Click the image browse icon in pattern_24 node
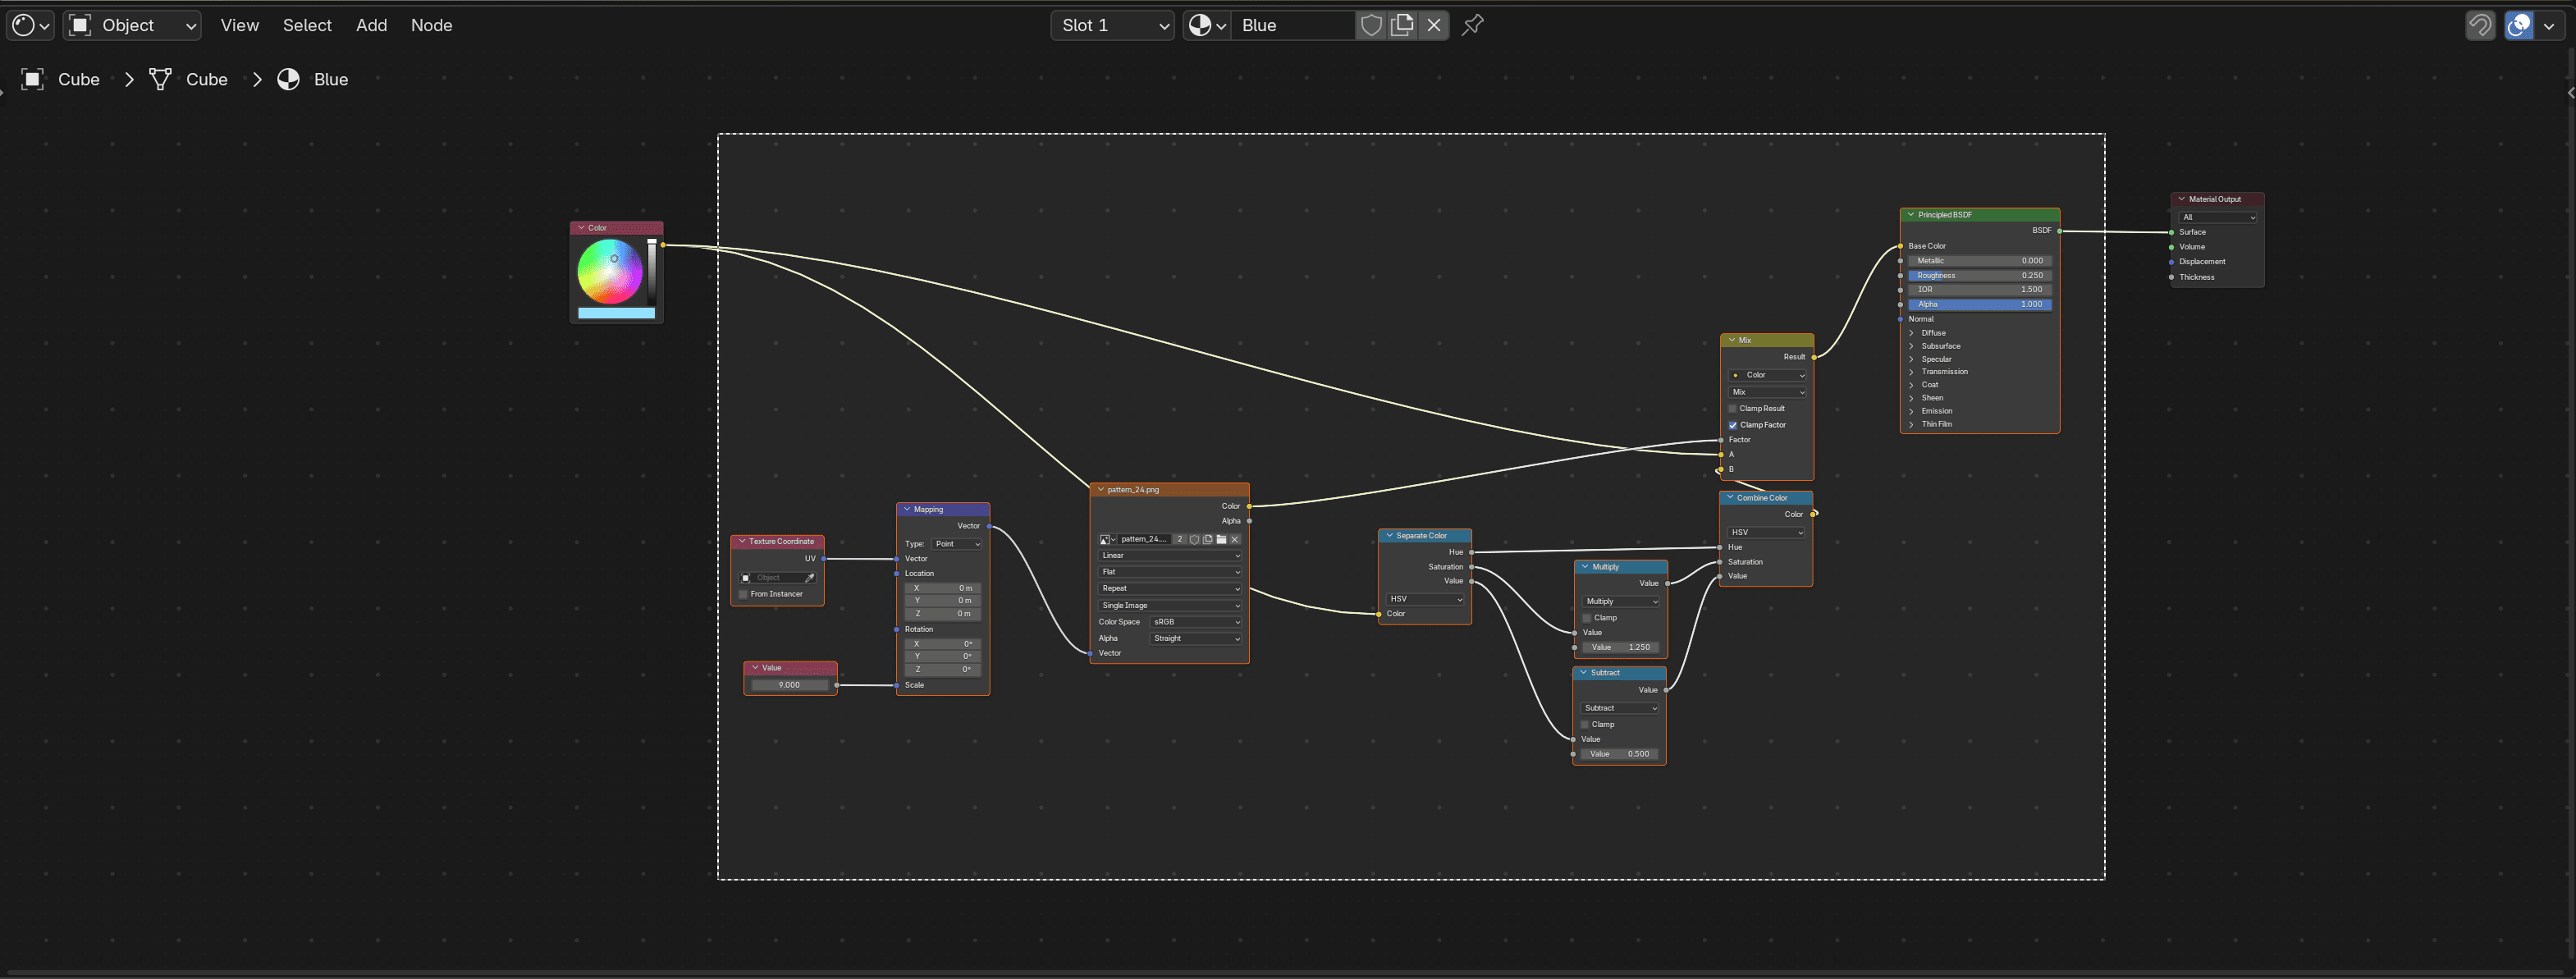The image size is (2576, 979). tap(1107, 539)
